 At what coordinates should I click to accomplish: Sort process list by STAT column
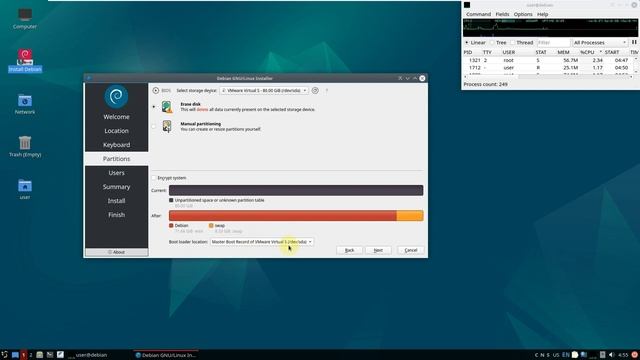pos(541,52)
